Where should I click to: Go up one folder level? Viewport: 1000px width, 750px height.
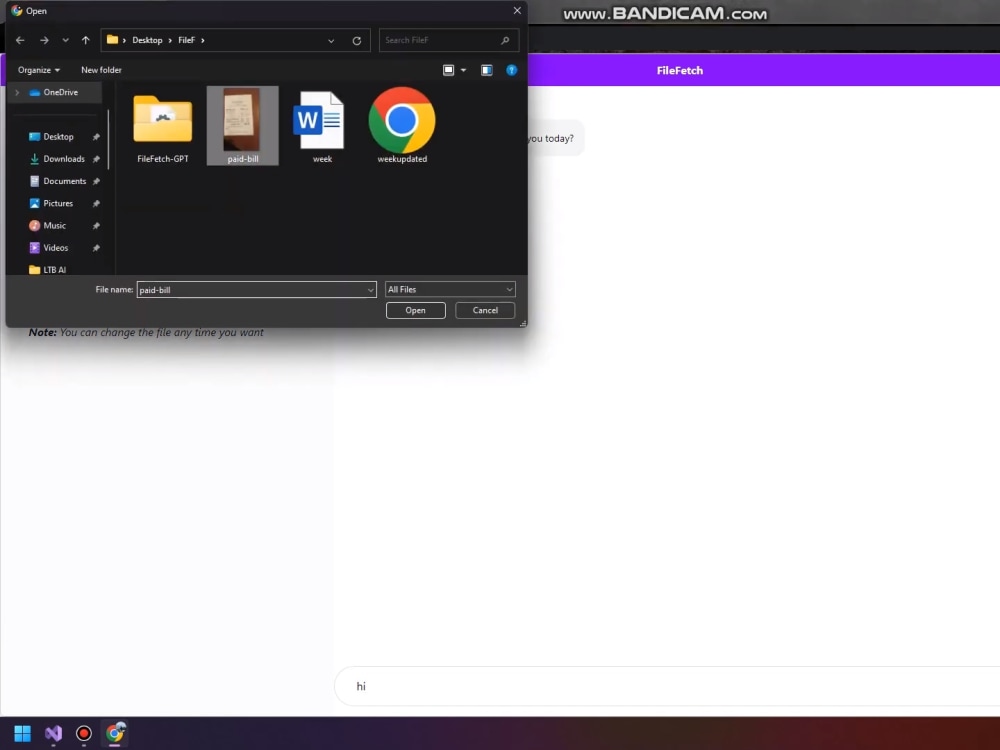pos(85,40)
